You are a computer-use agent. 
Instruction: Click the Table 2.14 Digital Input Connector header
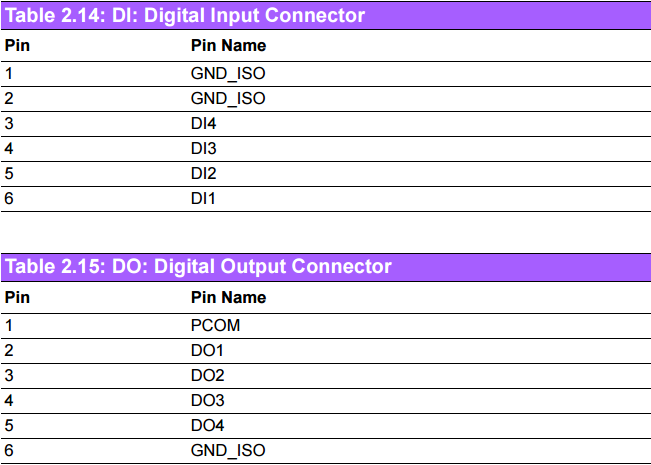coord(185,16)
